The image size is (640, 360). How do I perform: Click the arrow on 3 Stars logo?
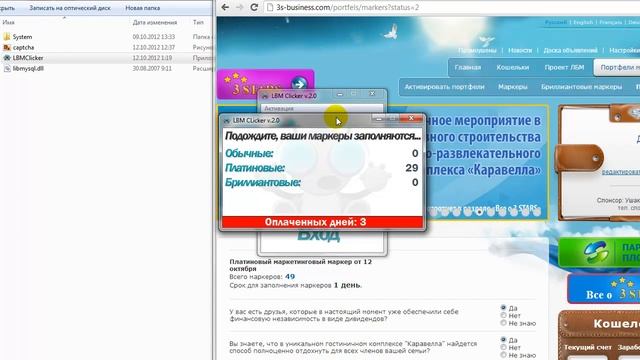tap(299, 84)
